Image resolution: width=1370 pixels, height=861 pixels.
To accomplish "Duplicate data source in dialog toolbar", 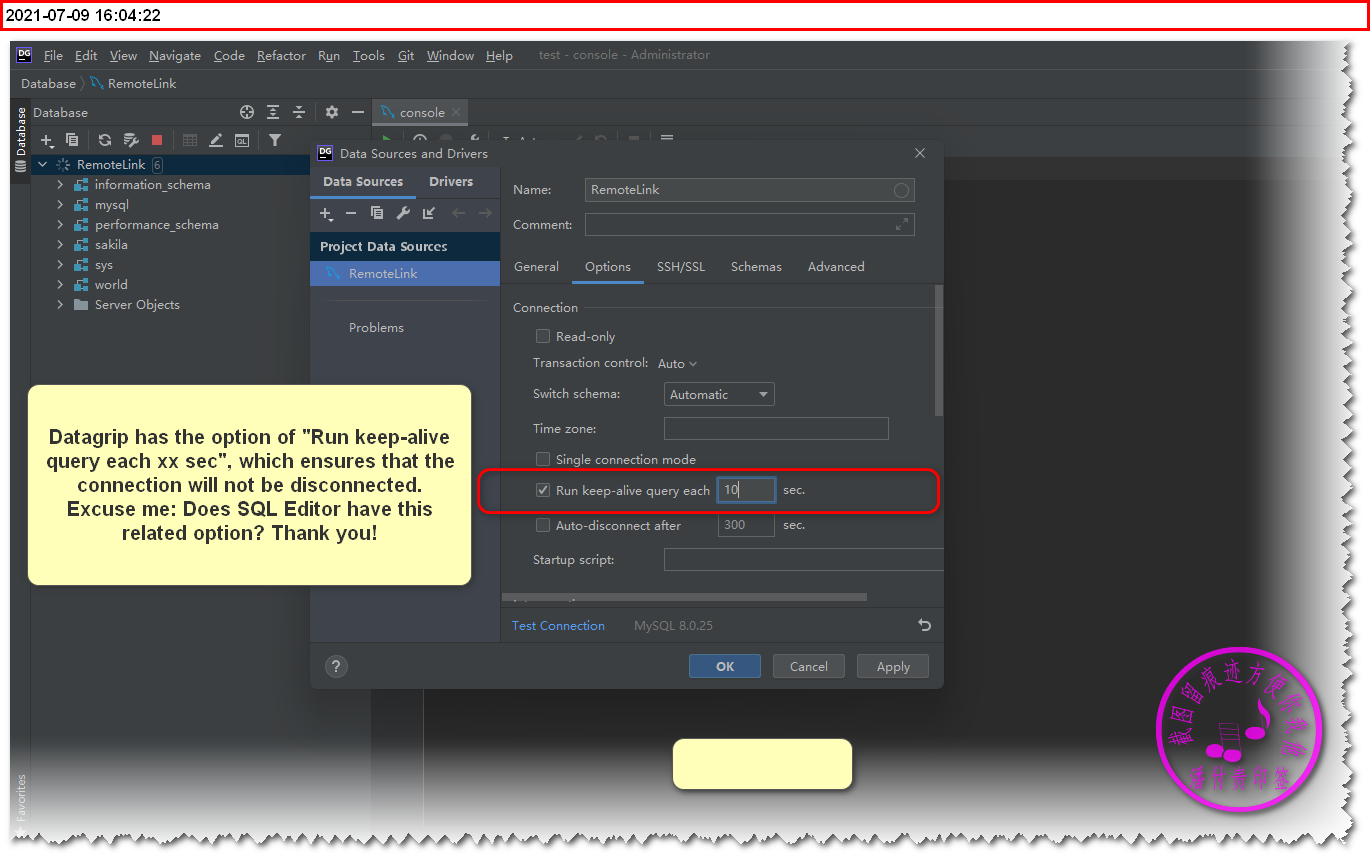I will 377,214.
